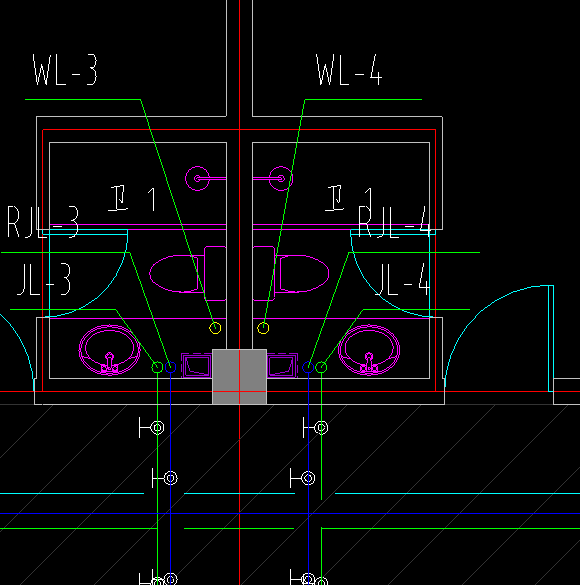Select the purple fixture box right of column
Screen dimensions: 580x585
click(282, 365)
